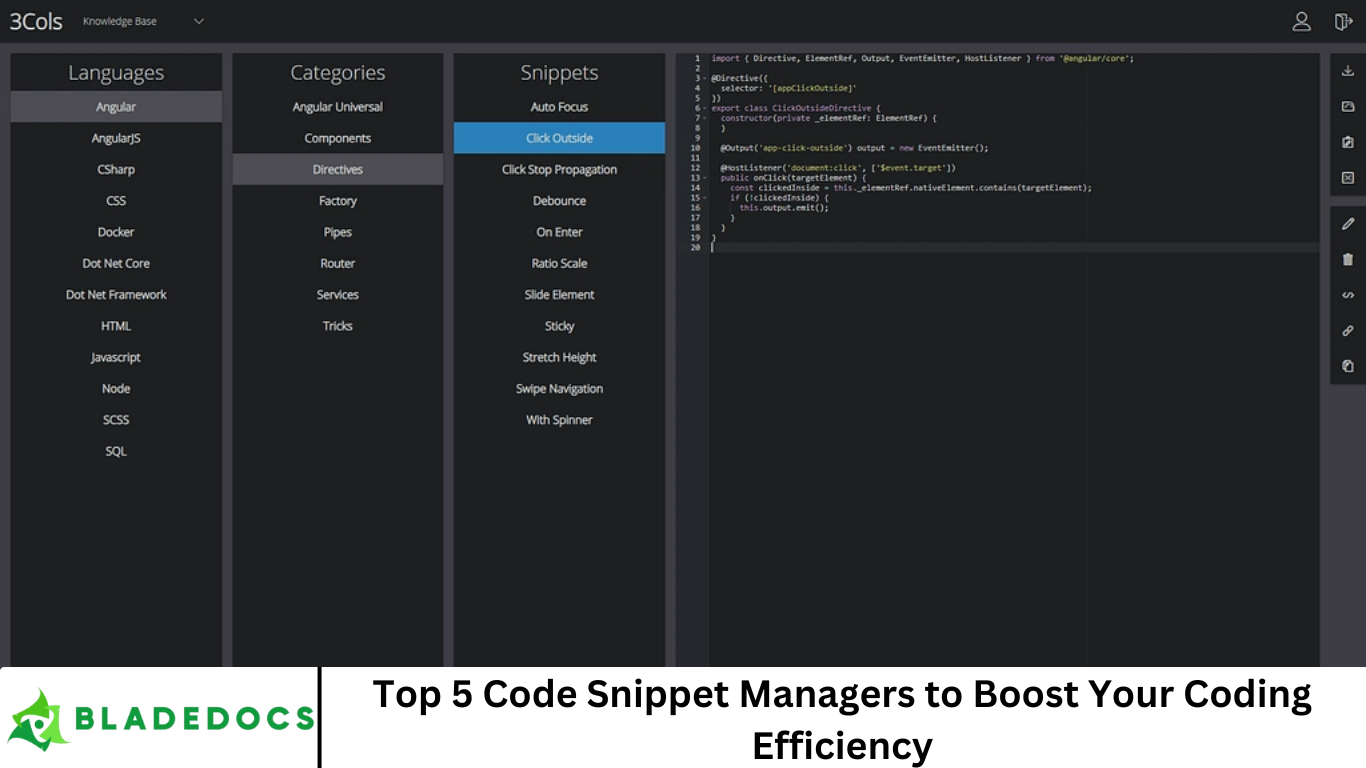Select Docker language

click(116, 232)
